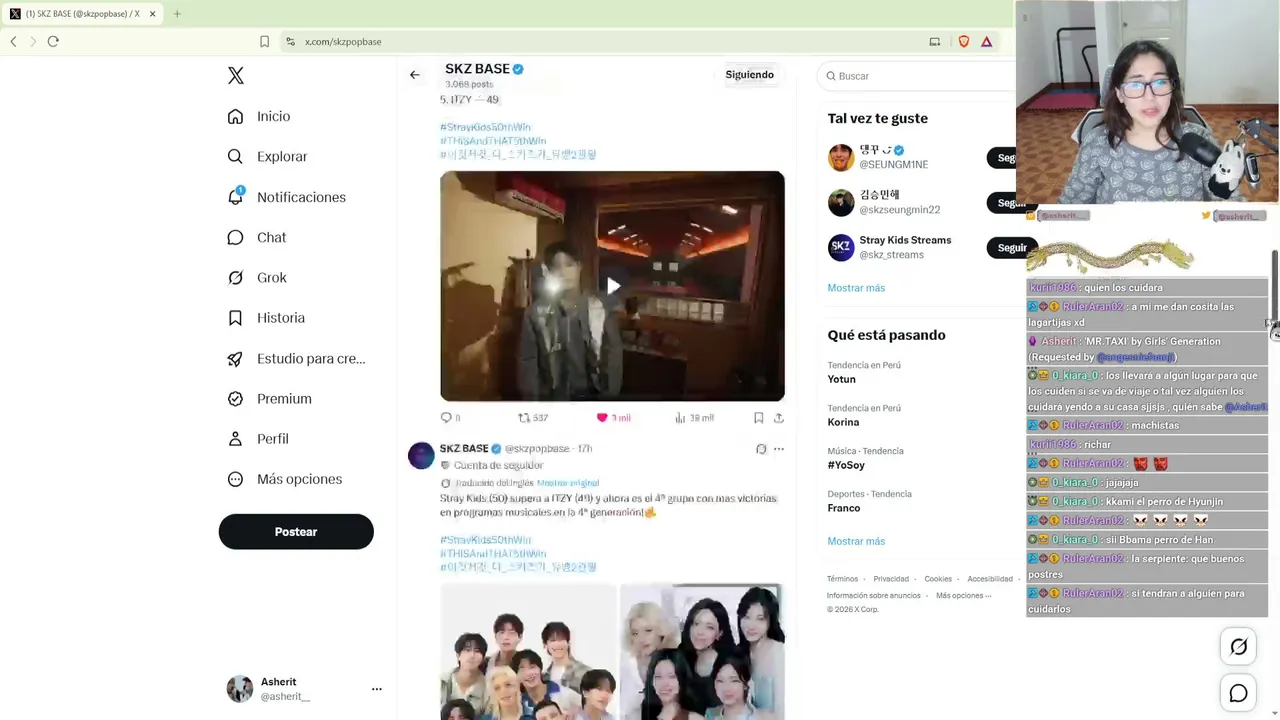Click the browser forward arrow
Screen dimensions: 1280x720
tap(33, 42)
